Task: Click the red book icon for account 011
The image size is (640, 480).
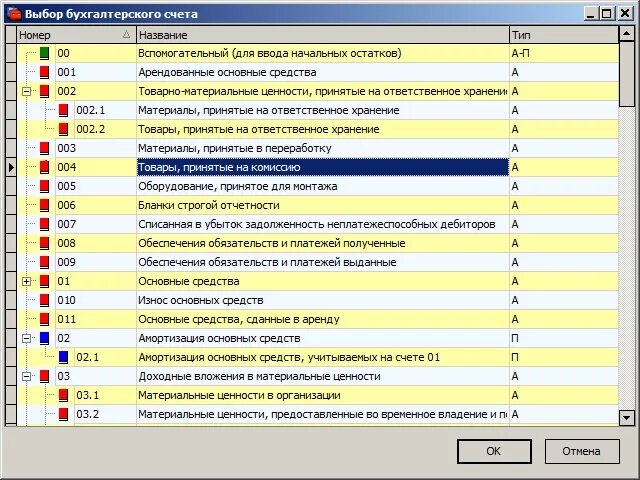Action: 44,319
